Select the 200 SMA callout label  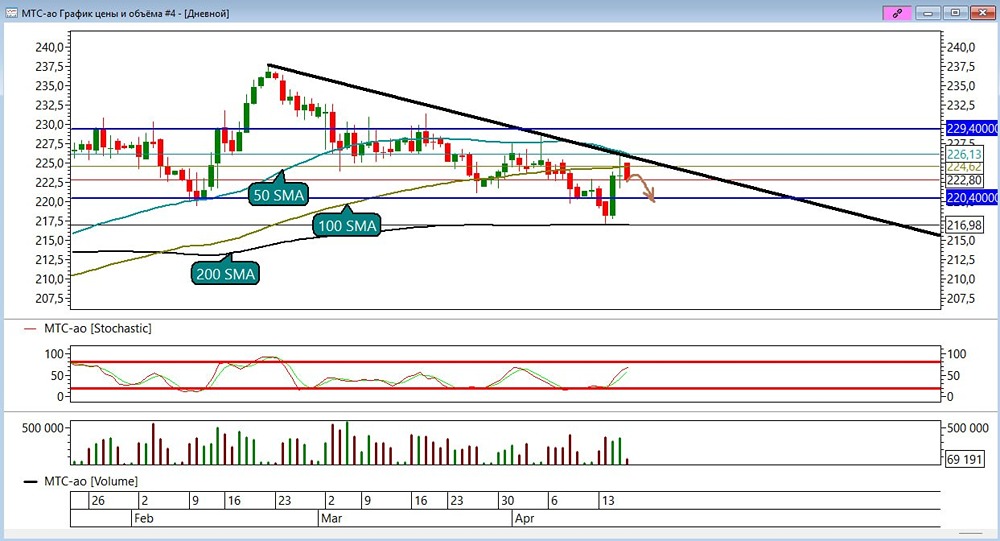pyautogui.click(x=225, y=274)
